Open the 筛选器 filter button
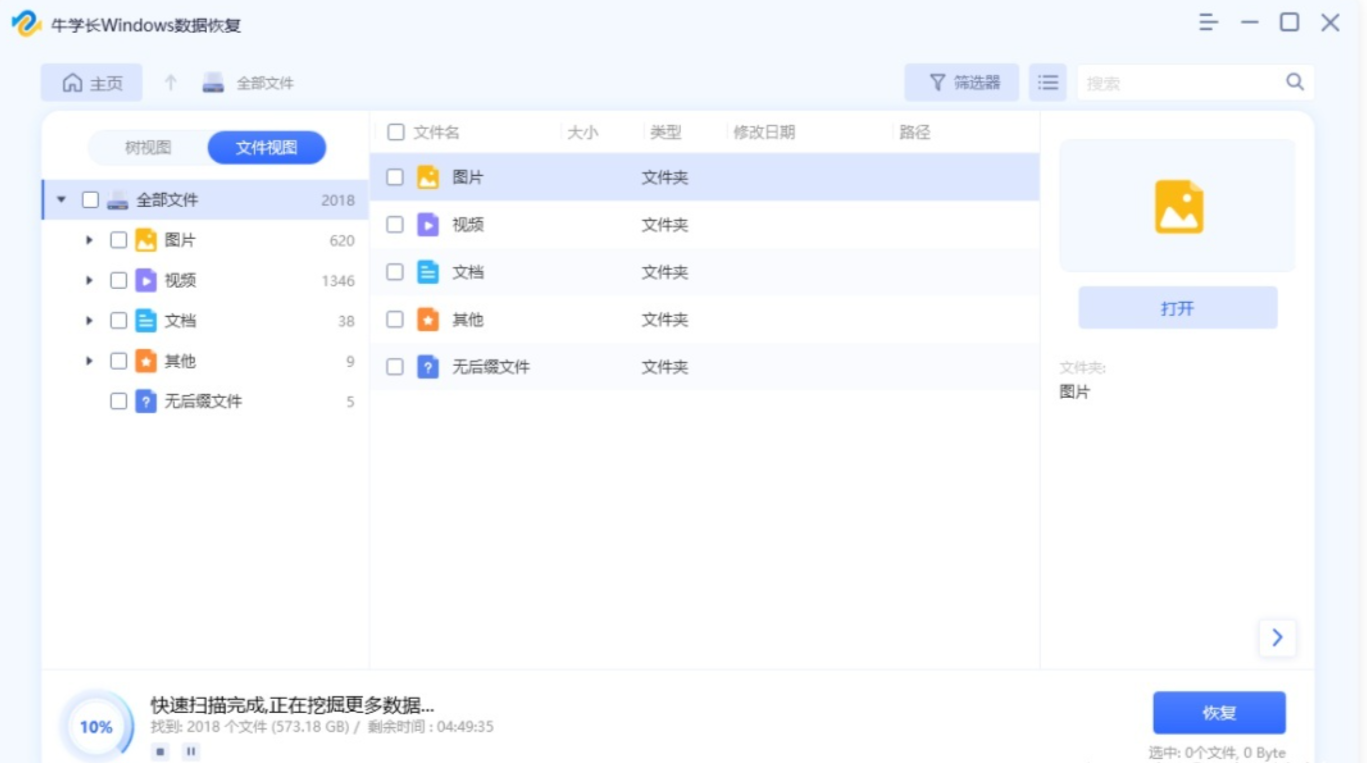This screenshot has width=1367, height=763. [x=962, y=83]
